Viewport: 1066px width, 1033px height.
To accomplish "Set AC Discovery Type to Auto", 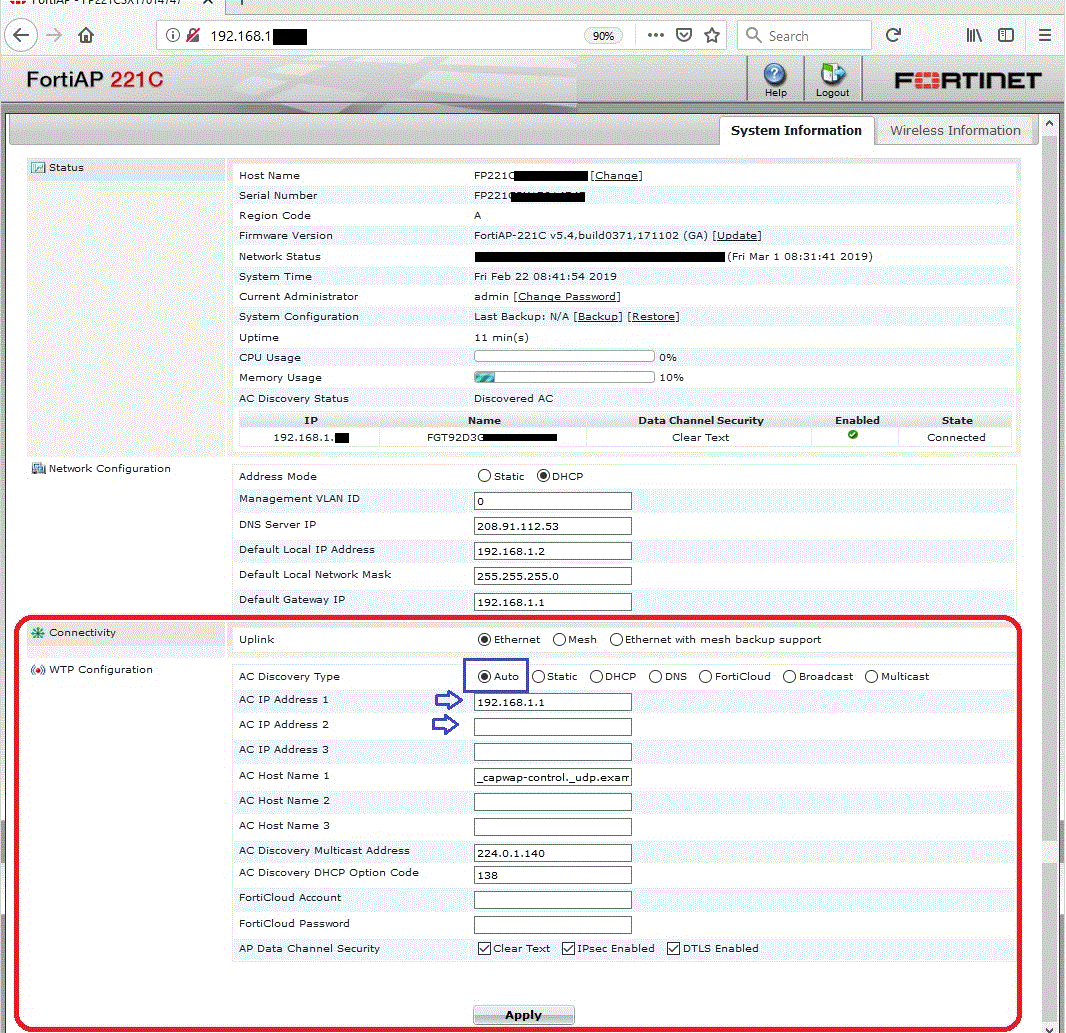I will coord(485,677).
